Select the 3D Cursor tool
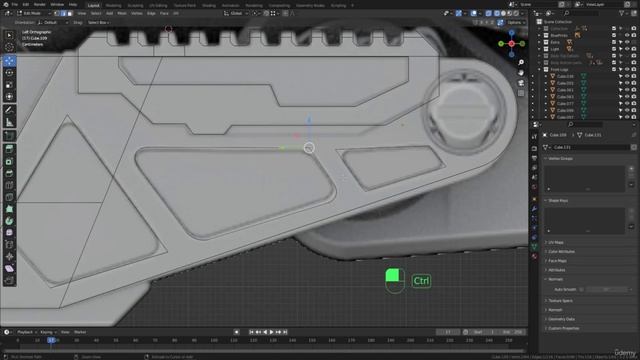The height and width of the screenshot is (360, 640). pyautogui.click(x=9, y=47)
